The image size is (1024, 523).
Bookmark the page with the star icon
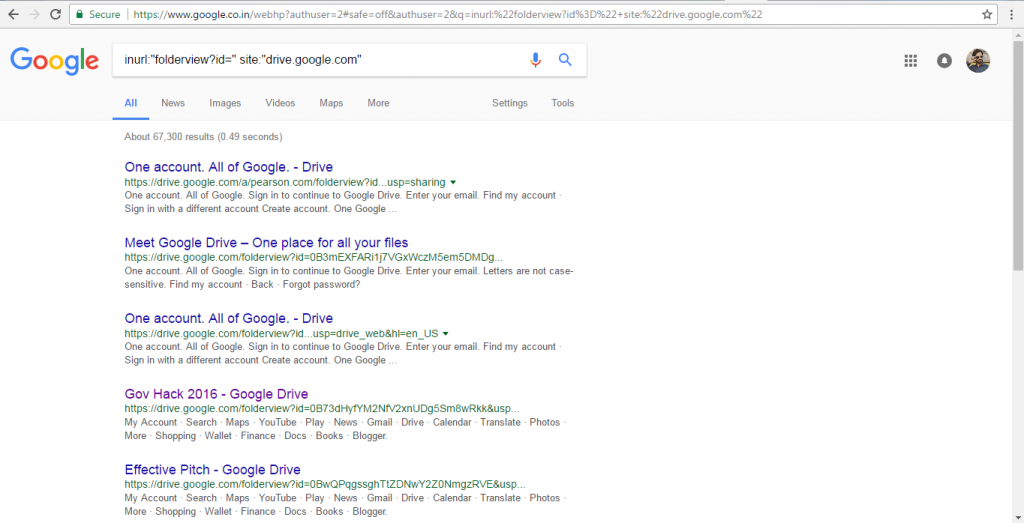pos(987,14)
